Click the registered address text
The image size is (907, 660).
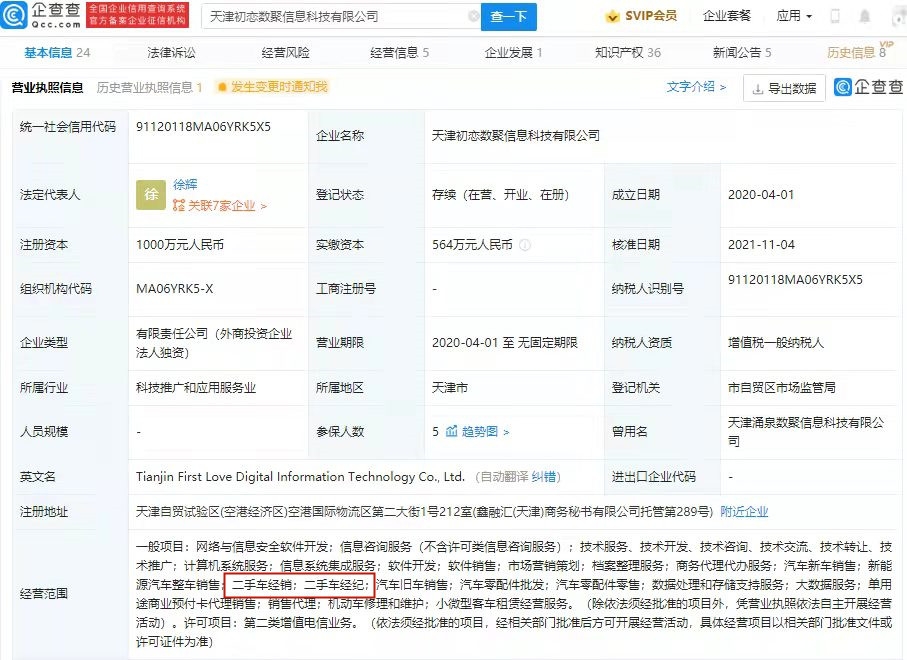tap(424, 511)
